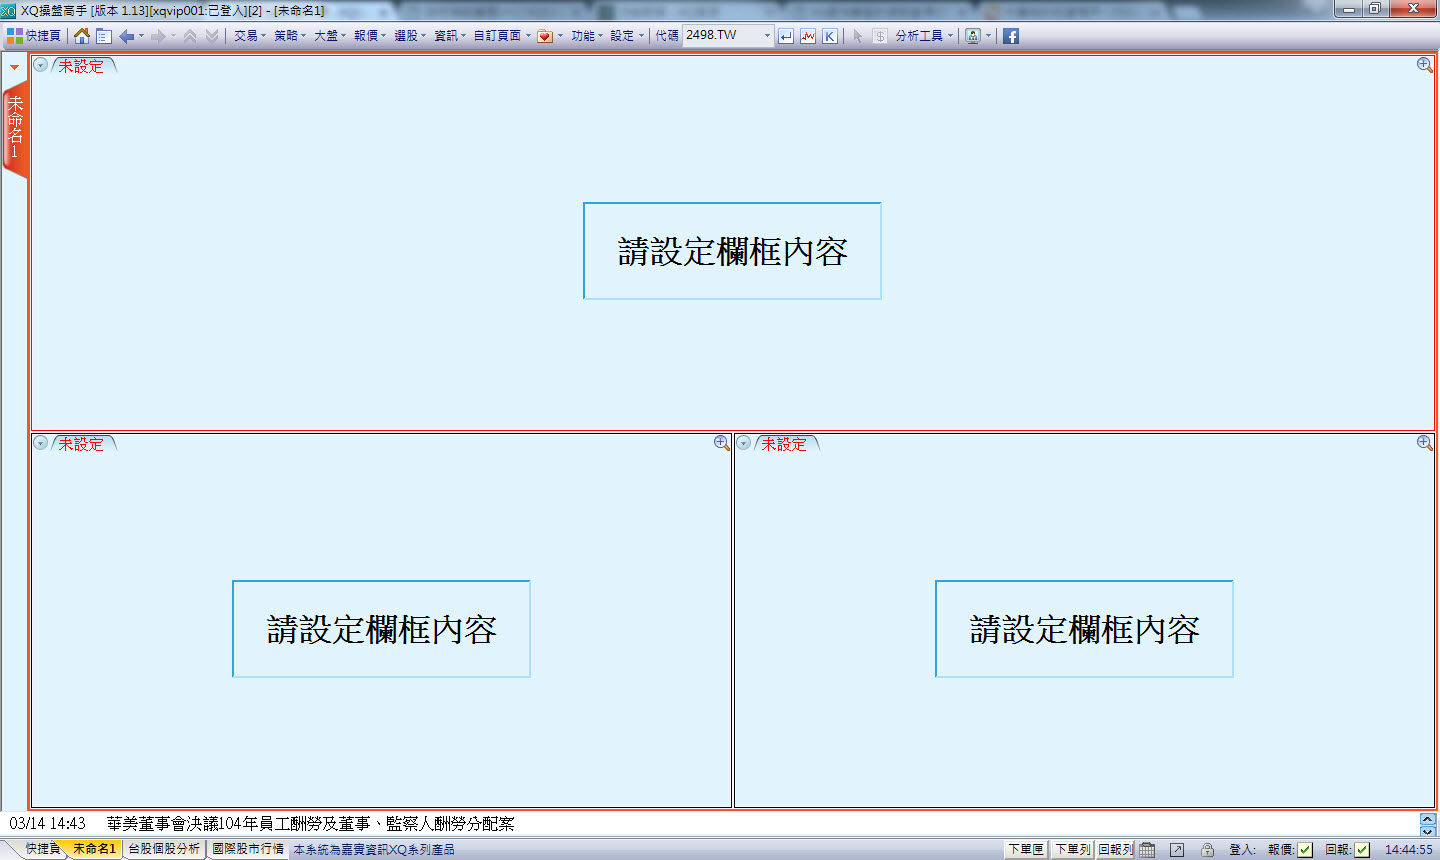Open the 快捷頁 quick page button in toolbar
This screenshot has width=1440, height=860.
point(33,36)
